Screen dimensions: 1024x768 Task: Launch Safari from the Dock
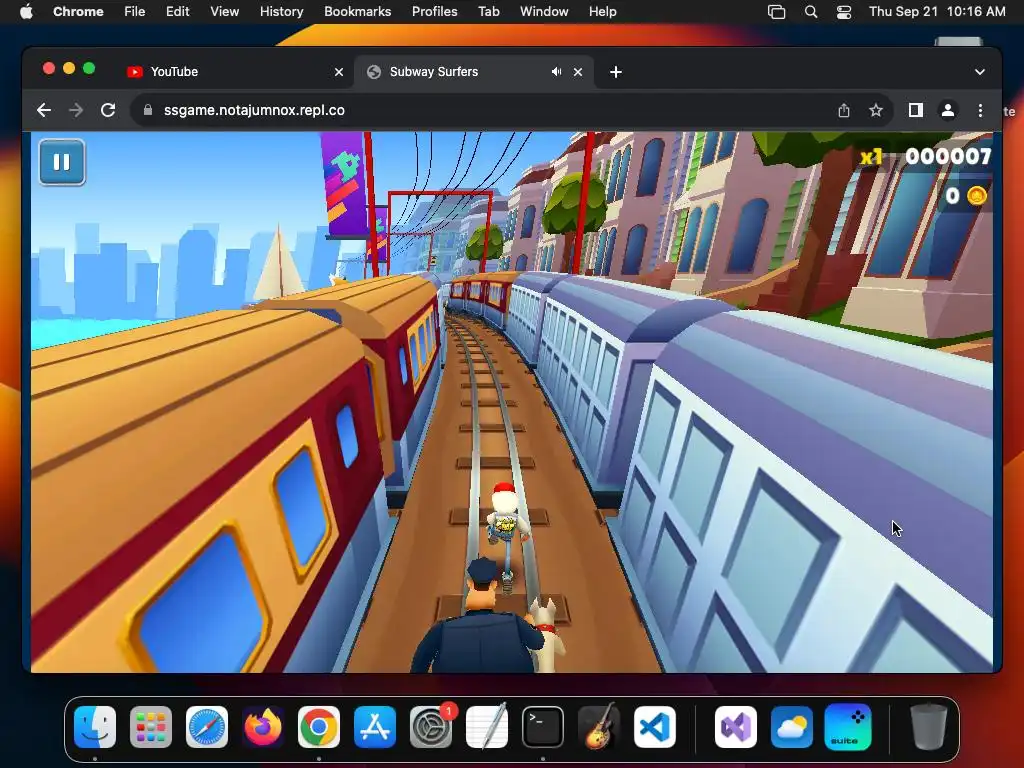(207, 726)
